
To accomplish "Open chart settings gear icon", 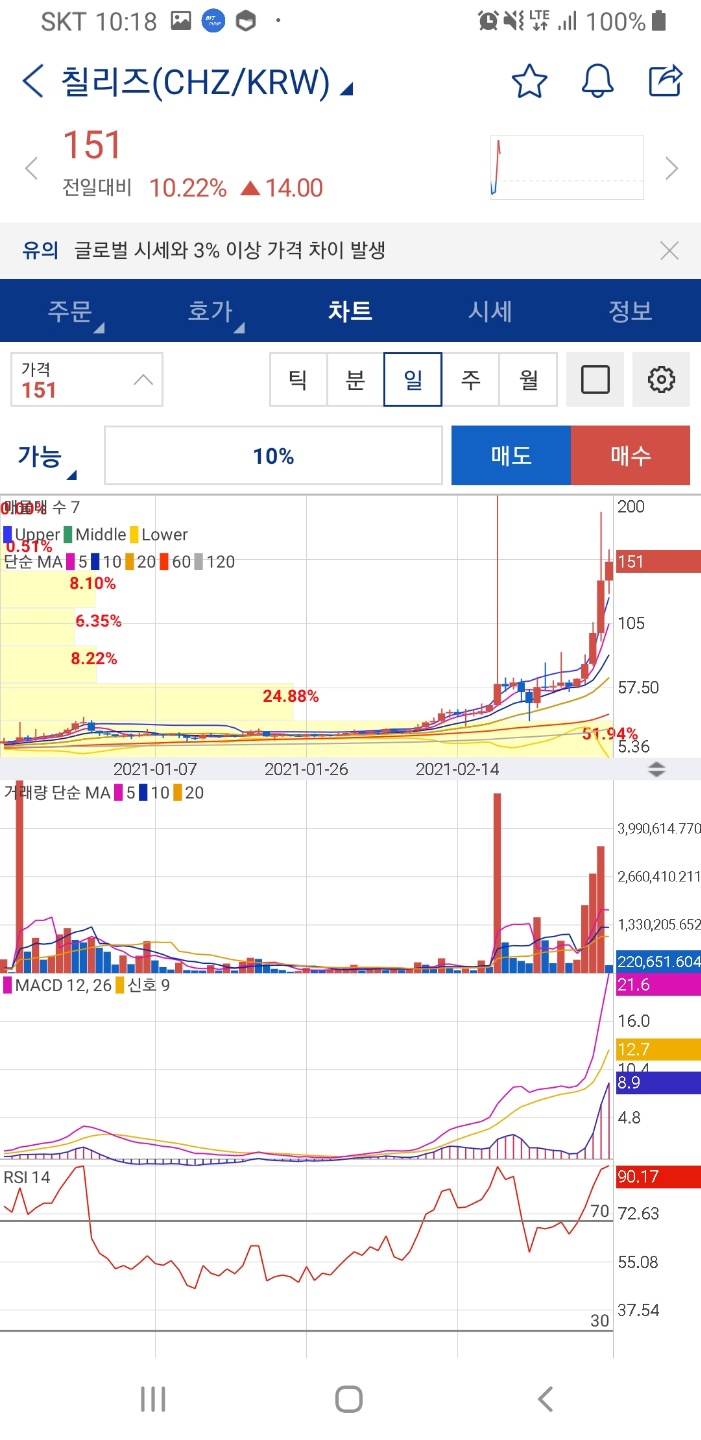I will pyautogui.click(x=661, y=379).
